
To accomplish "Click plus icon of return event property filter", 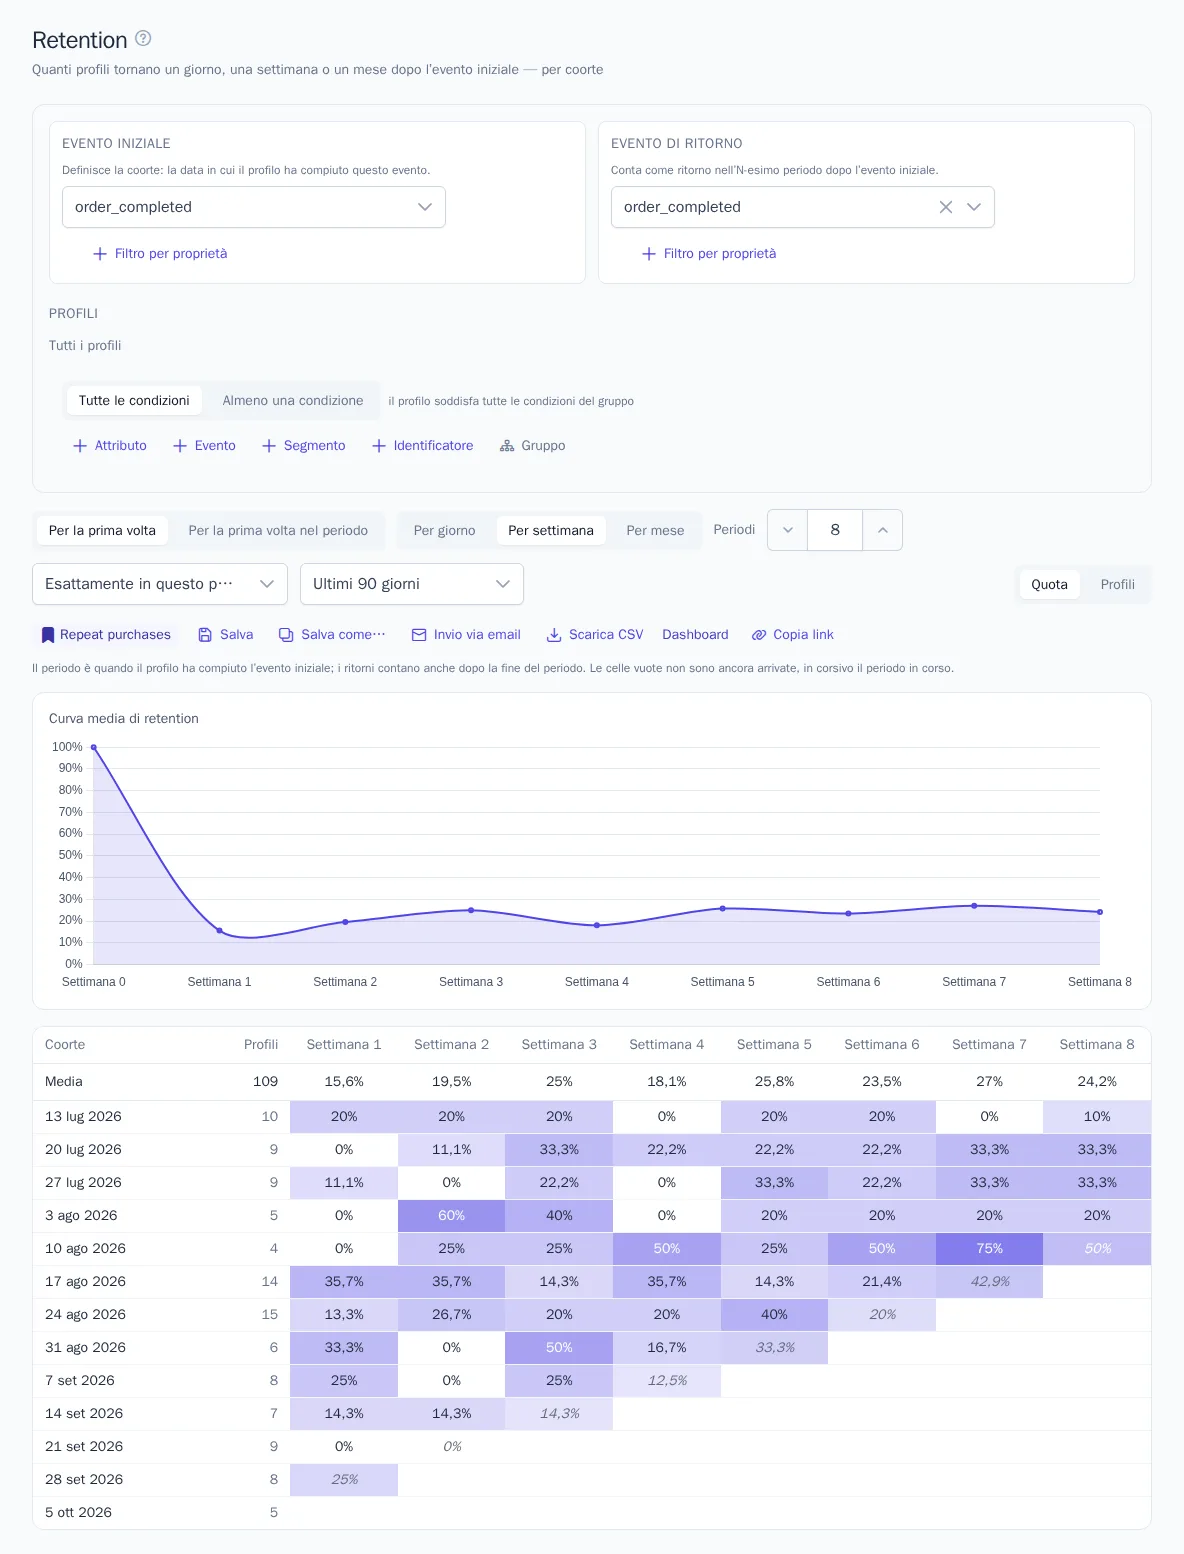I will point(649,254).
